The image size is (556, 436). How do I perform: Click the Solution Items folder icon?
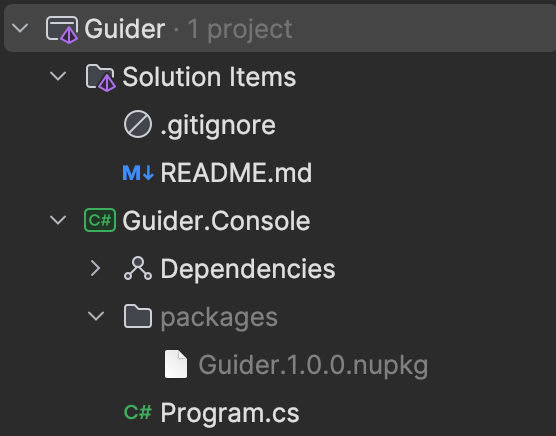[100, 78]
